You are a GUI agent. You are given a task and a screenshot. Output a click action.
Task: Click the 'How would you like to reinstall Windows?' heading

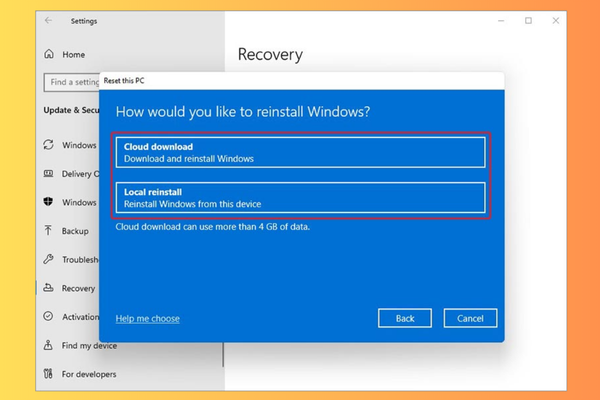point(243,112)
